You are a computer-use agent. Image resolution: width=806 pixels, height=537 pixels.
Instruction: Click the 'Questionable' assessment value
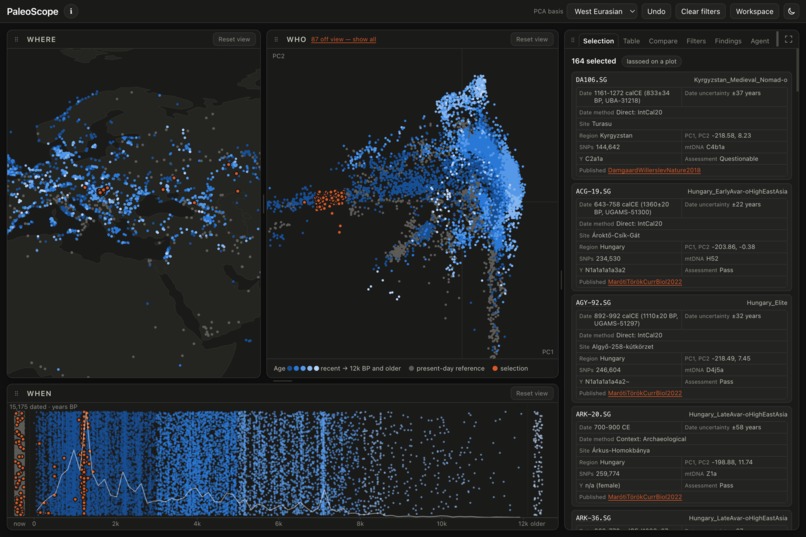click(x=739, y=159)
